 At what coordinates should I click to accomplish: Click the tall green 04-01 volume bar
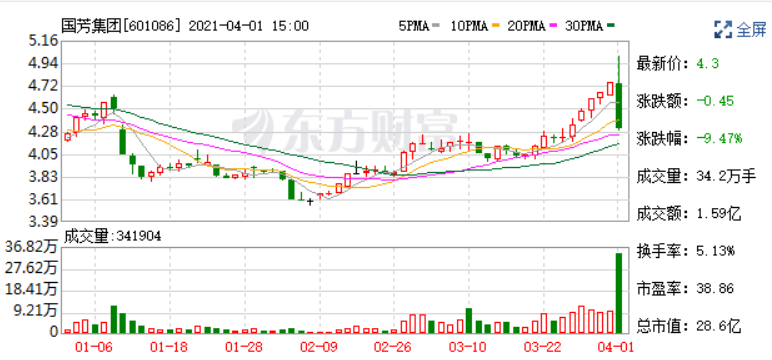(619, 293)
